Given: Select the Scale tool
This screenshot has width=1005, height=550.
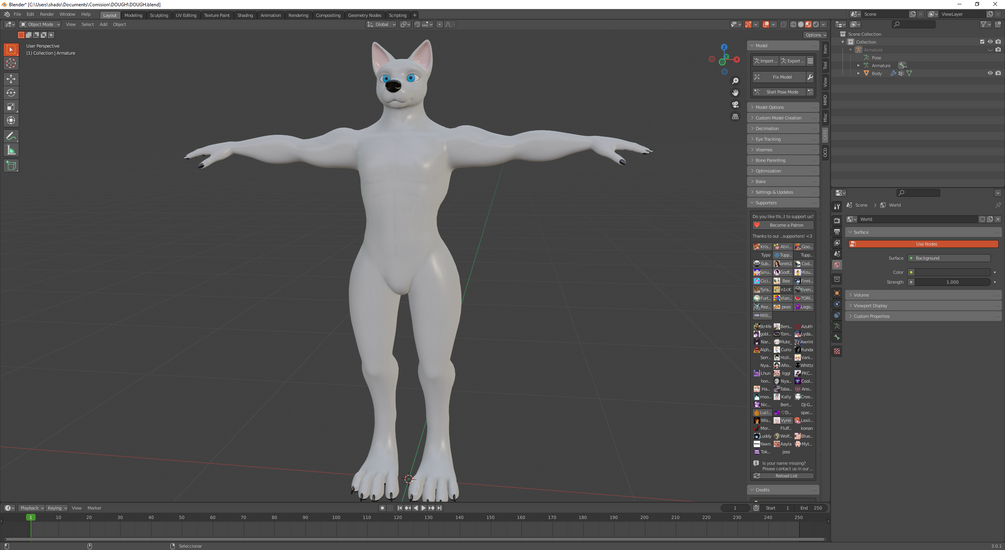Looking at the screenshot, I should coord(11,107).
